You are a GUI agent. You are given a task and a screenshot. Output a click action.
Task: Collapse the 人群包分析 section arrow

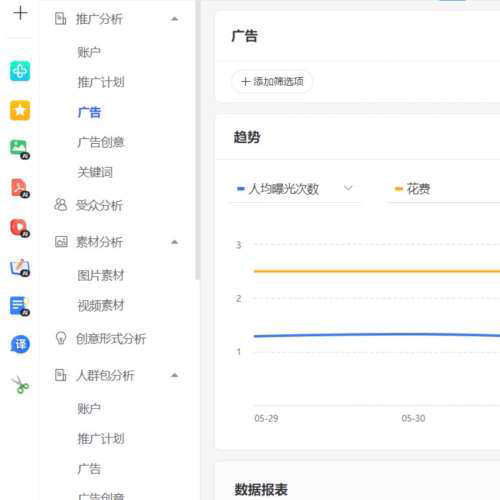click(174, 375)
